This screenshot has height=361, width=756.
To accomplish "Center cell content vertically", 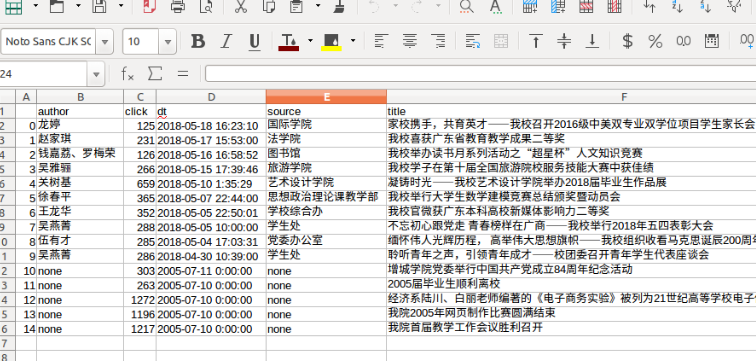I will tap(564, 41).
